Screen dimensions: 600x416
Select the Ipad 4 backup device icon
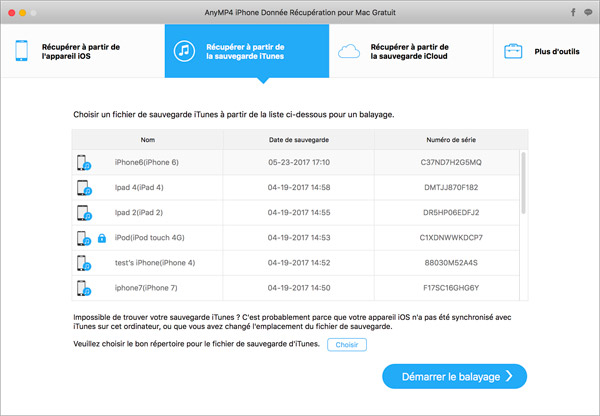(84, 188)
